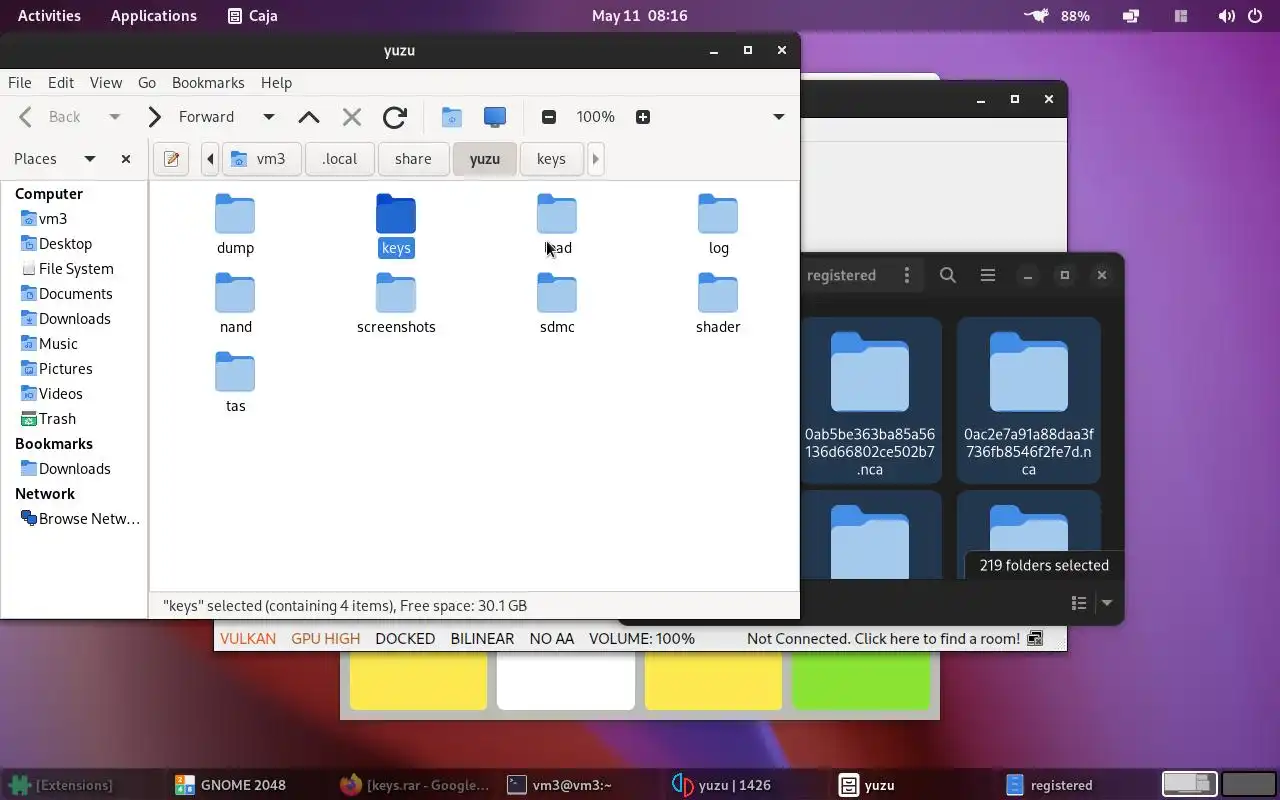The width and height of the screenshot is (1280, 800).
Task: Toggle DOCKED mode in yuzu status bar
Action: pos(405,639)
